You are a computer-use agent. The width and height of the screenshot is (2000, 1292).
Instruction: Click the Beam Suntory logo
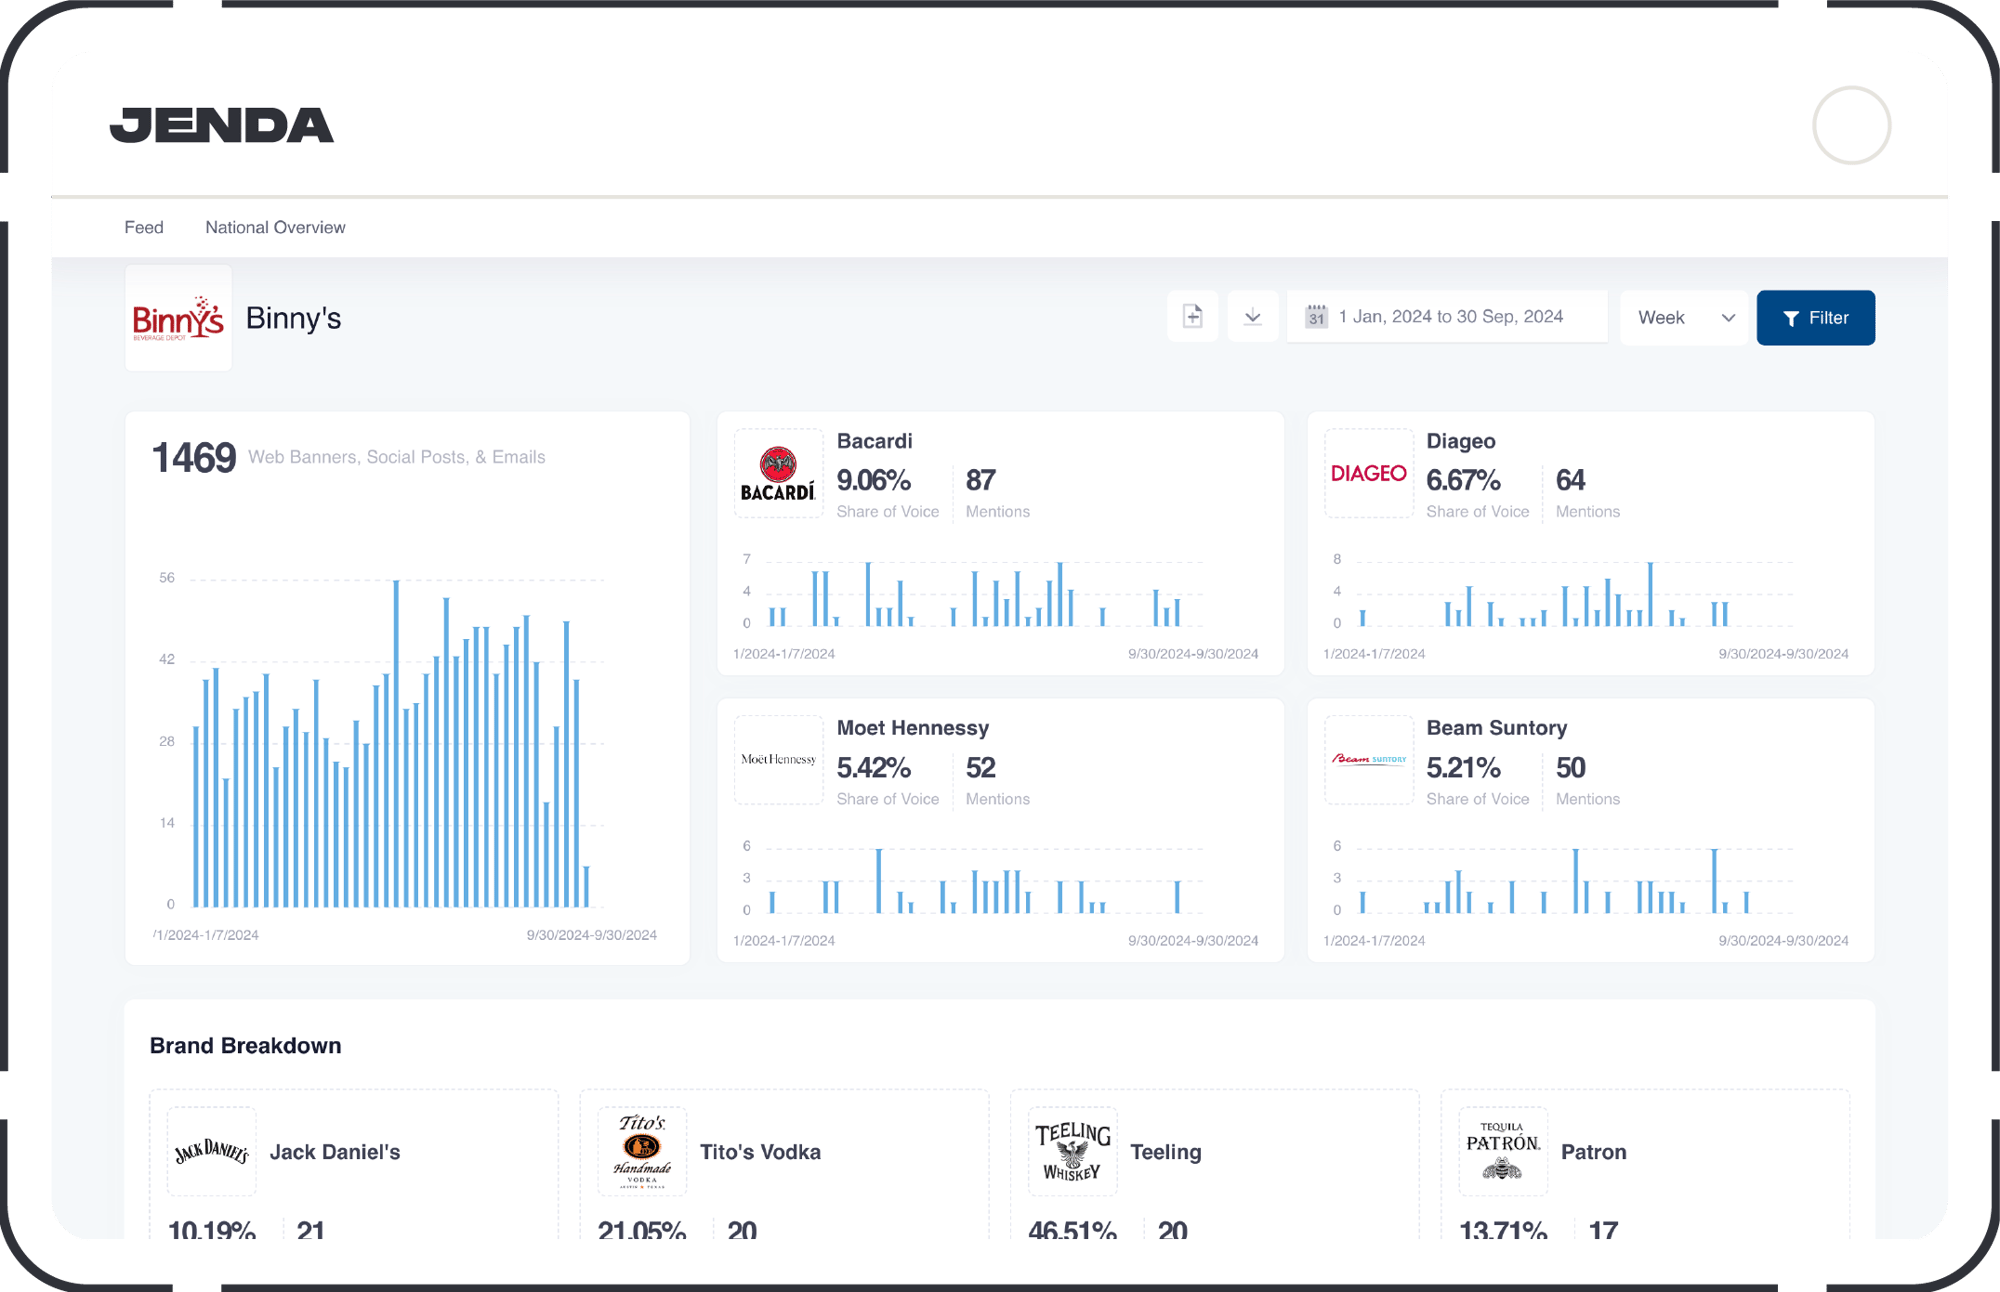point(1368,760)
